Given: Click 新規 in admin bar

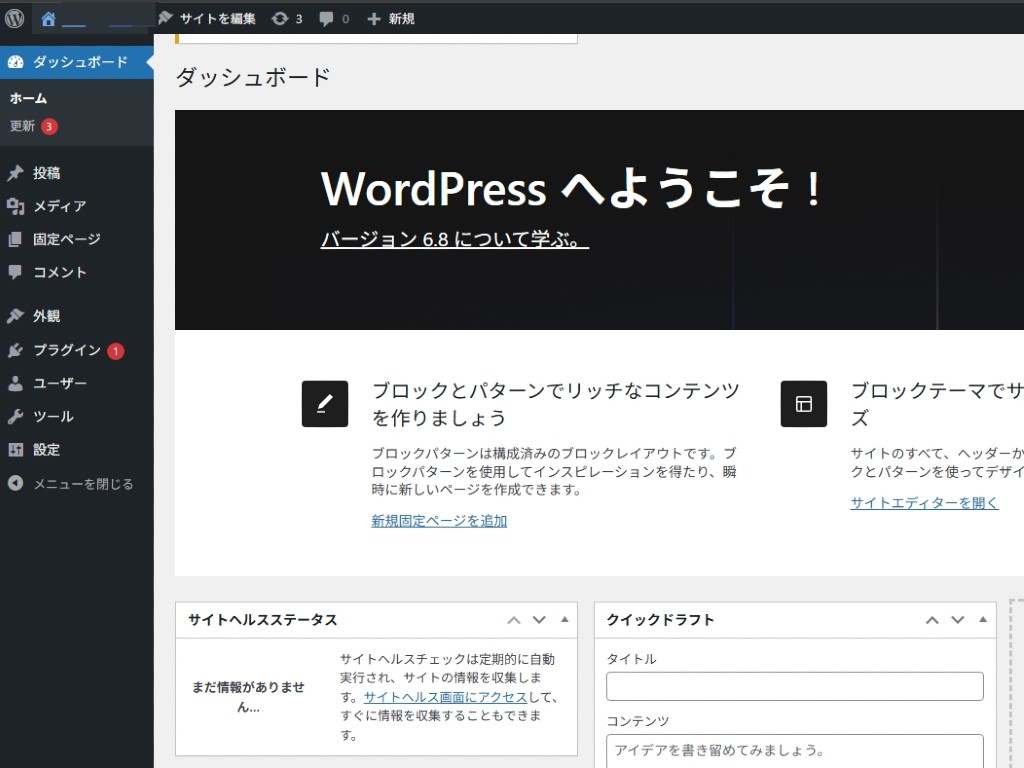Looking at the screenshot, I should point(401,19).
